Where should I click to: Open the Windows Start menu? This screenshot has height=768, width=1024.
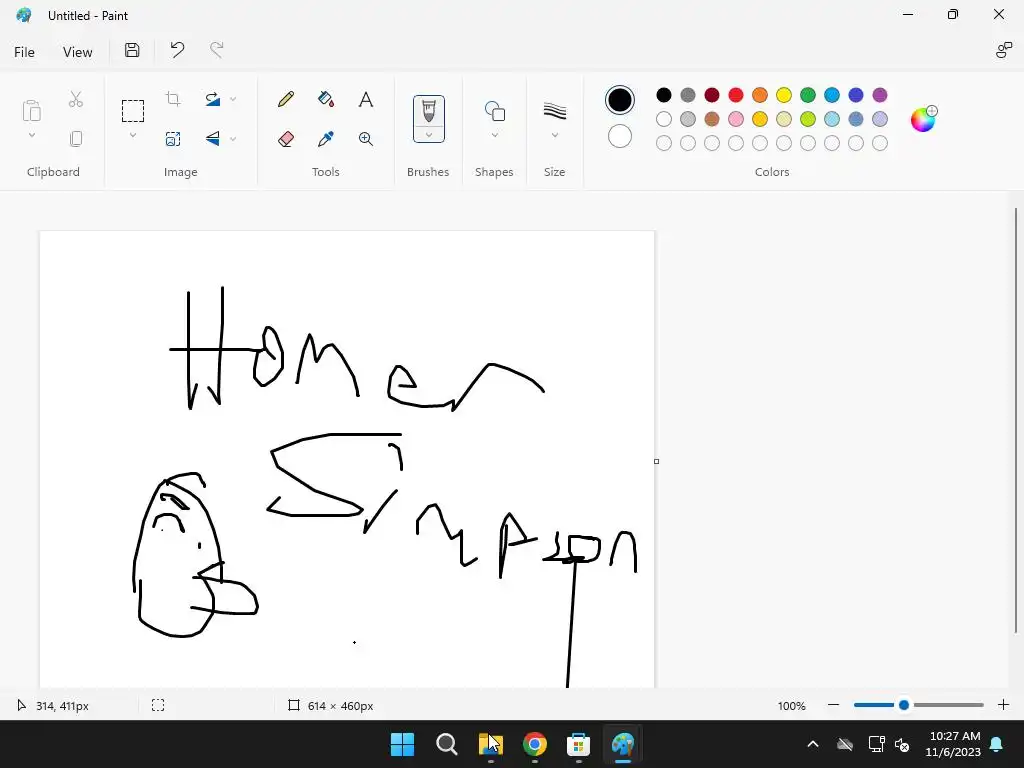[402, 744]
